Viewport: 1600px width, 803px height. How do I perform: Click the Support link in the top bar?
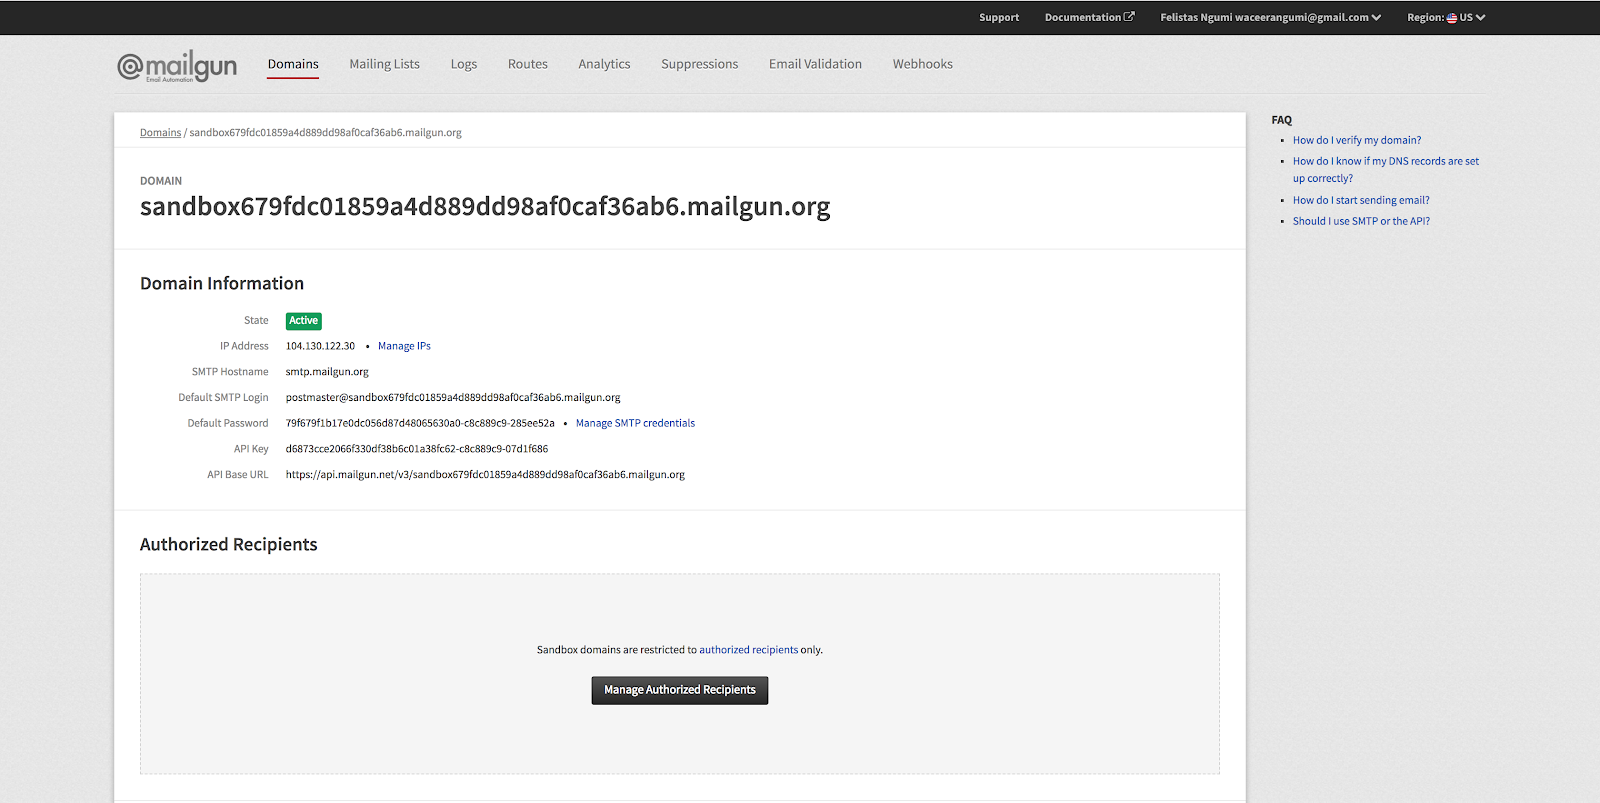(x=999, y=17)
